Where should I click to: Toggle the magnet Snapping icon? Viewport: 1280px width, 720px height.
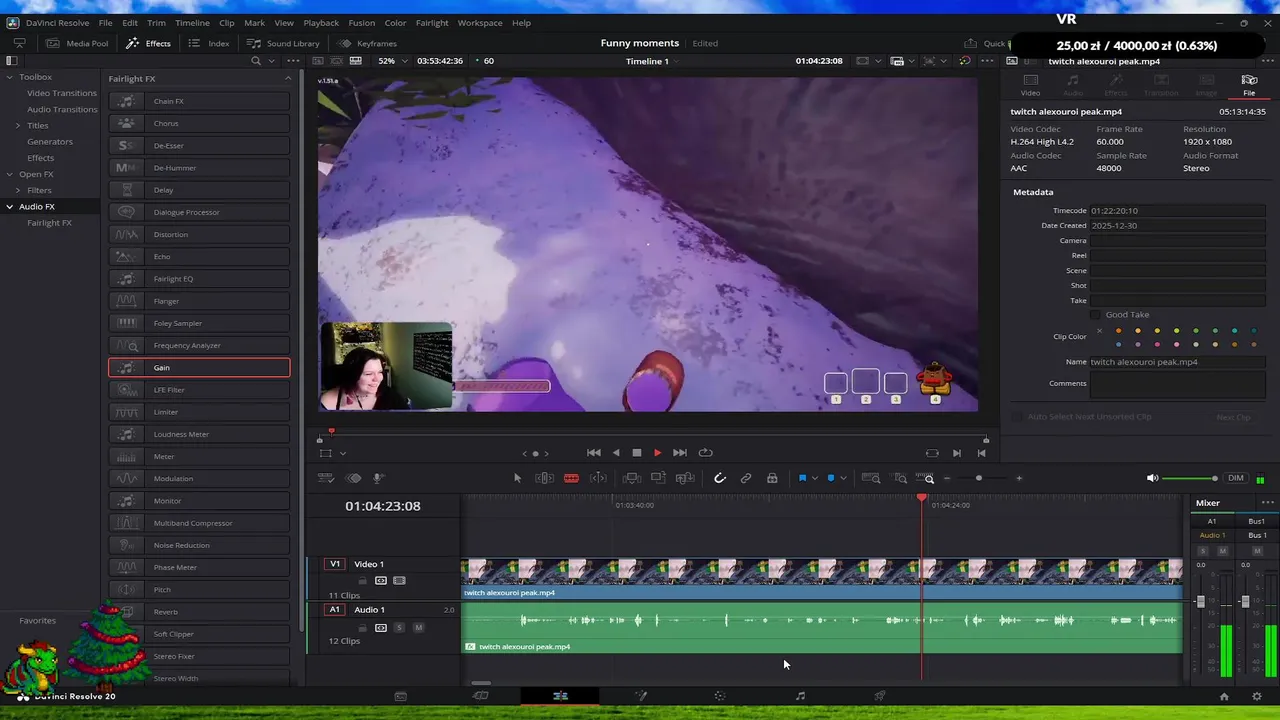tap(719, 478)
